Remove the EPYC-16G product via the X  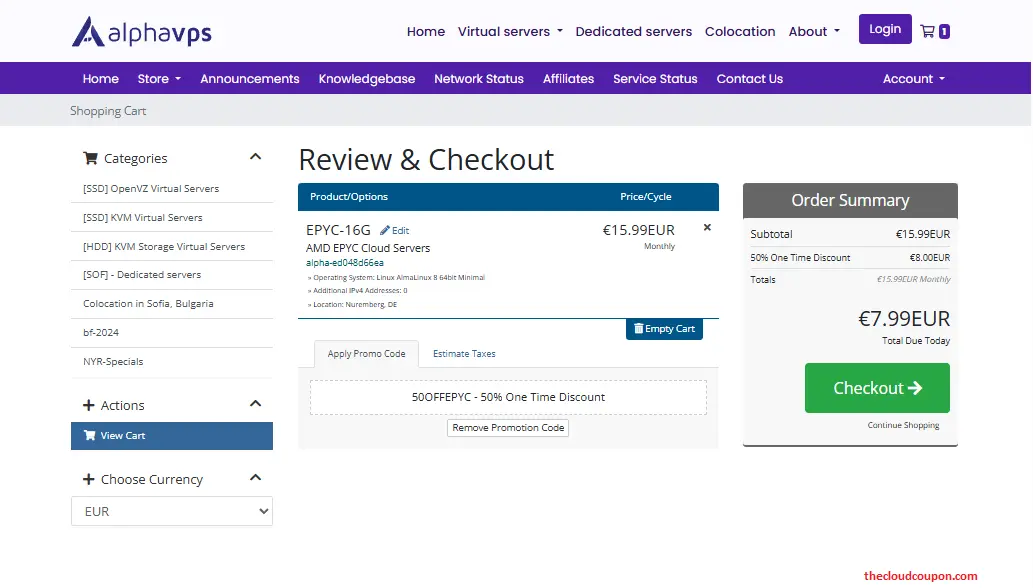tap(707, 227)
